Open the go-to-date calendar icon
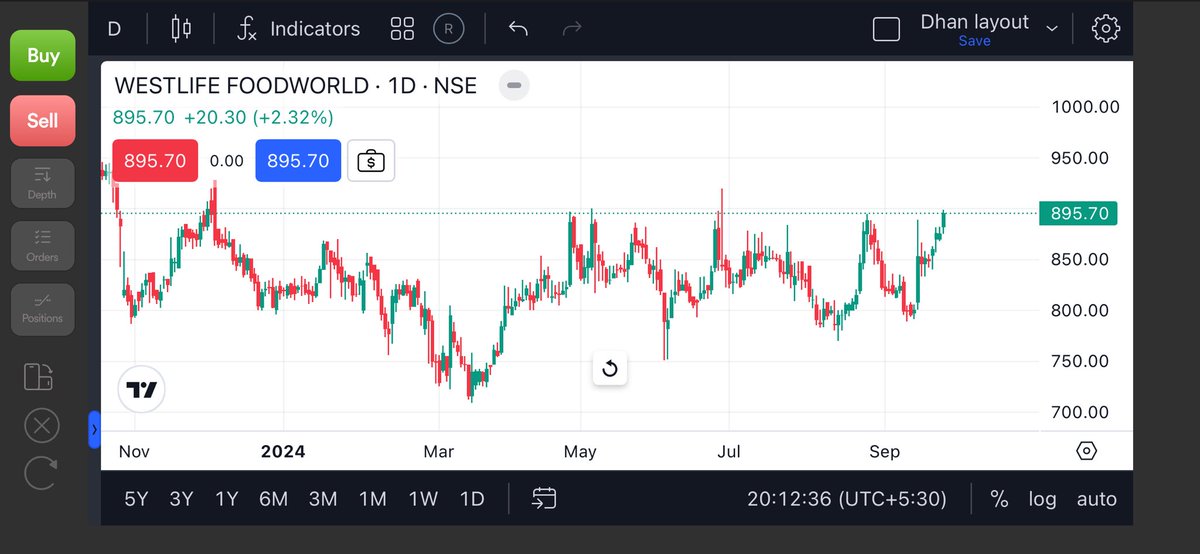1200x554 pixels. [x=544, y=498]
